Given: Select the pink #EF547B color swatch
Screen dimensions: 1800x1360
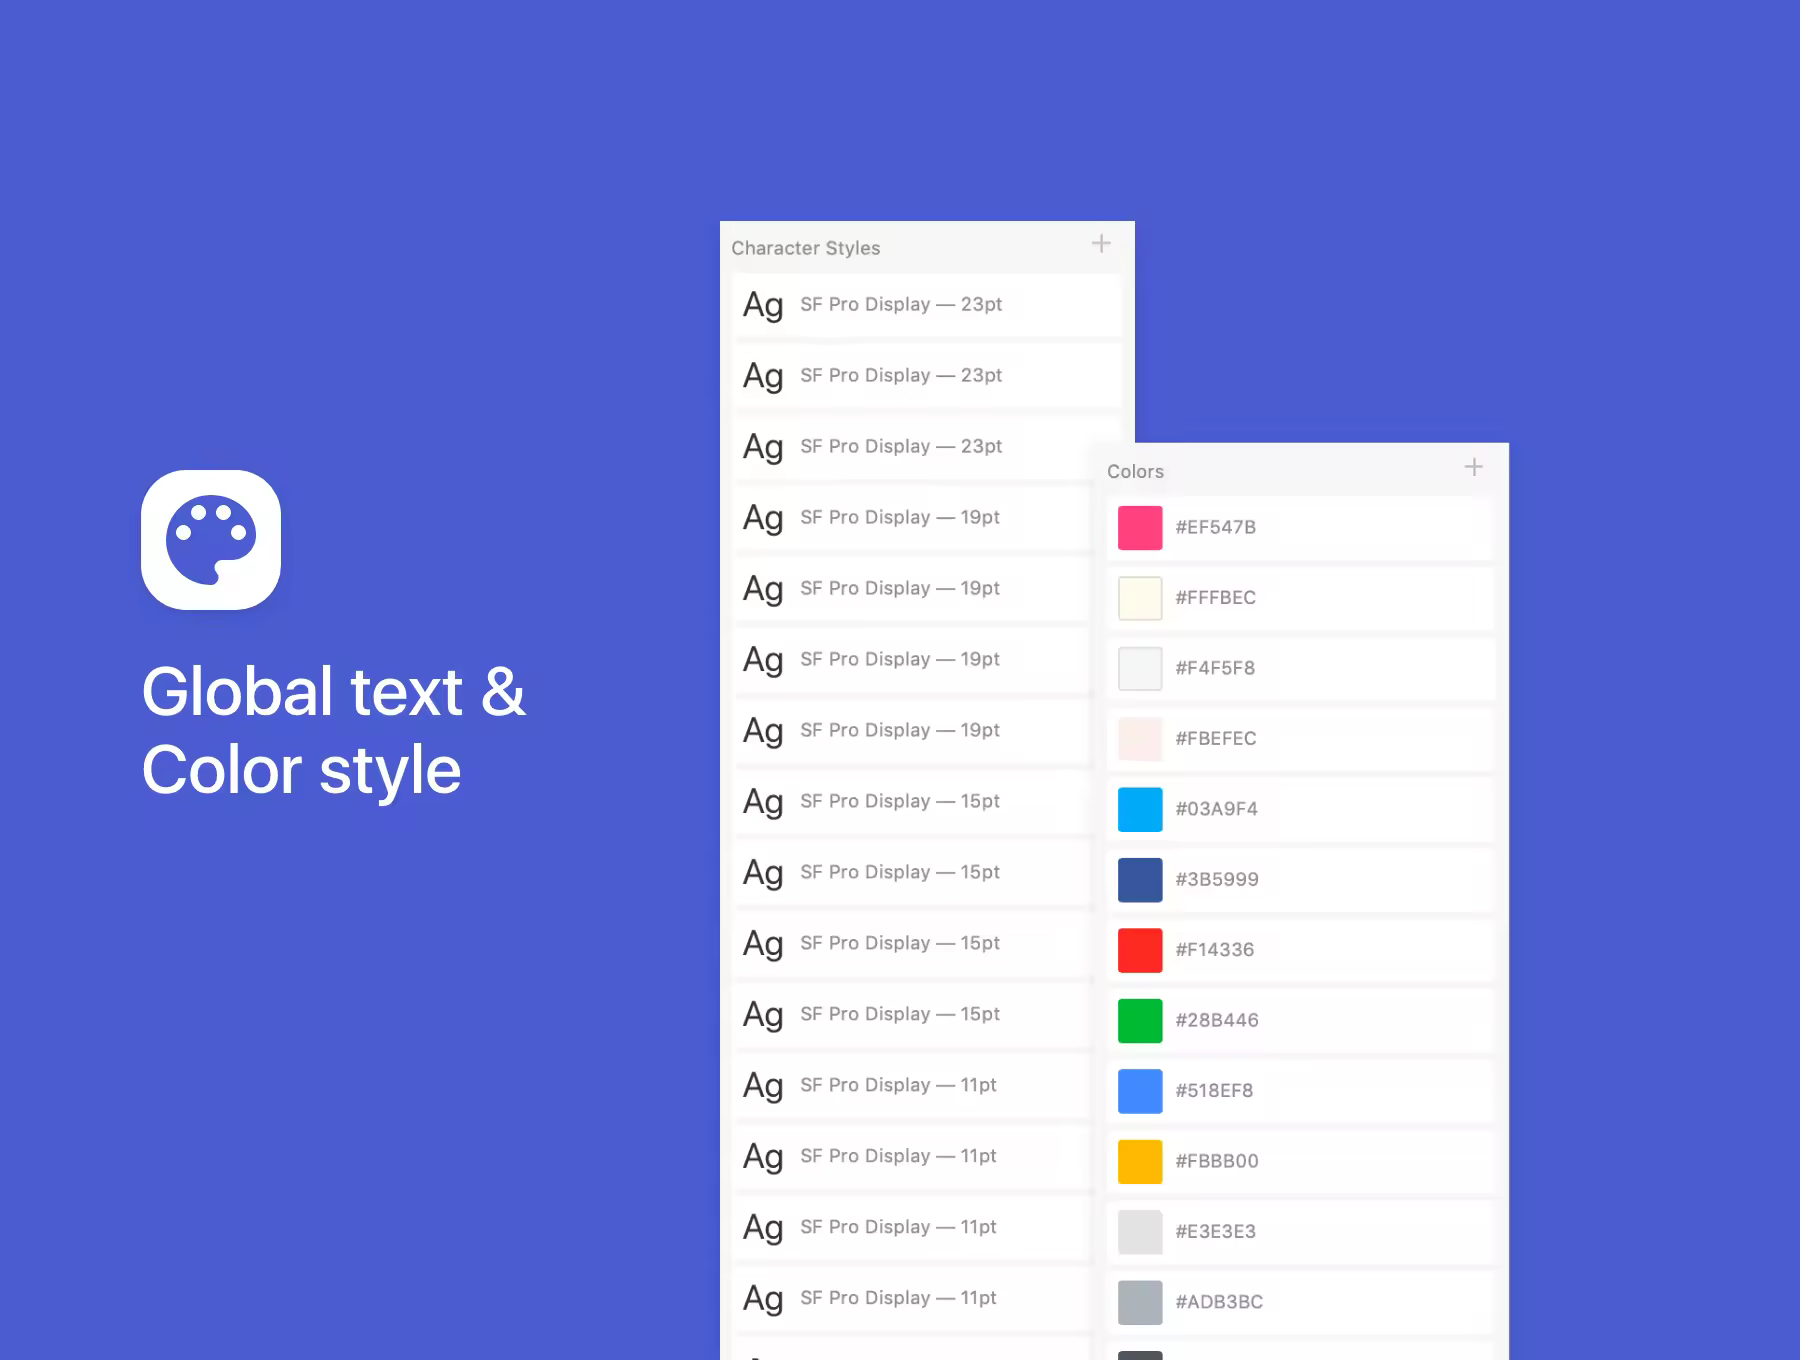Looking at the screenshot, I should [x=1140, y=528].
